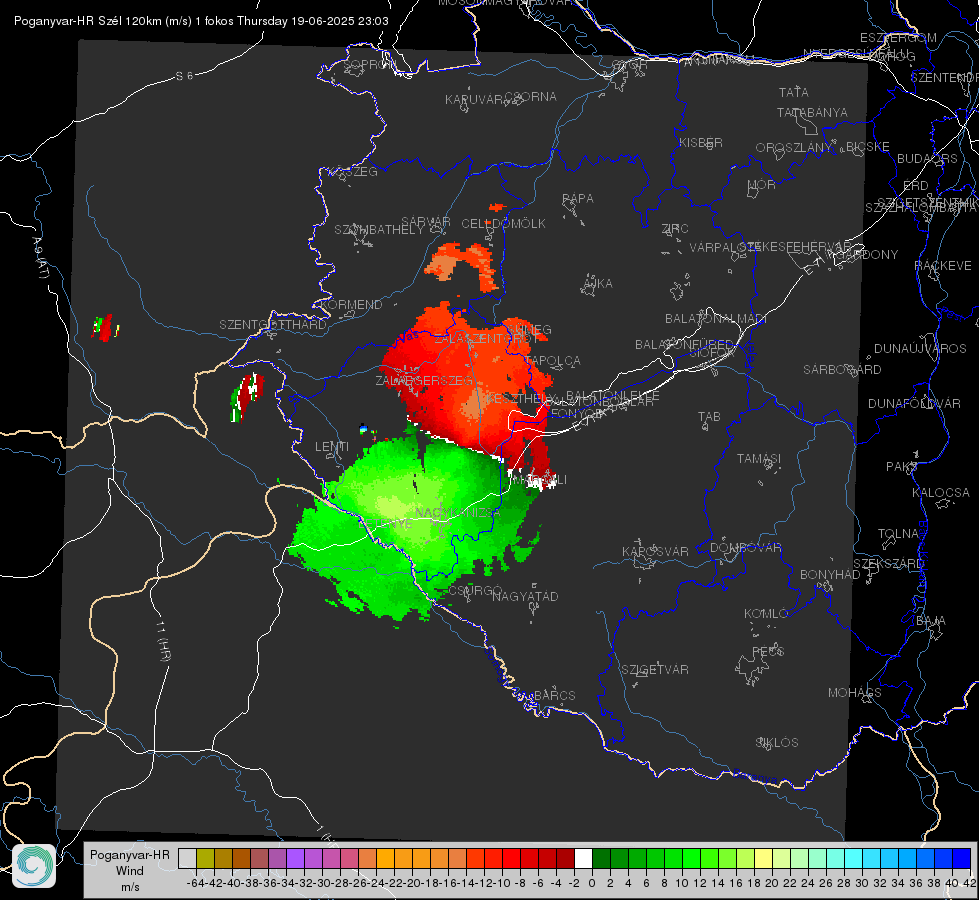Viewport: 979px width, 900px height.
Task: Click the '11 (HR)' road label
Action: 162,641
